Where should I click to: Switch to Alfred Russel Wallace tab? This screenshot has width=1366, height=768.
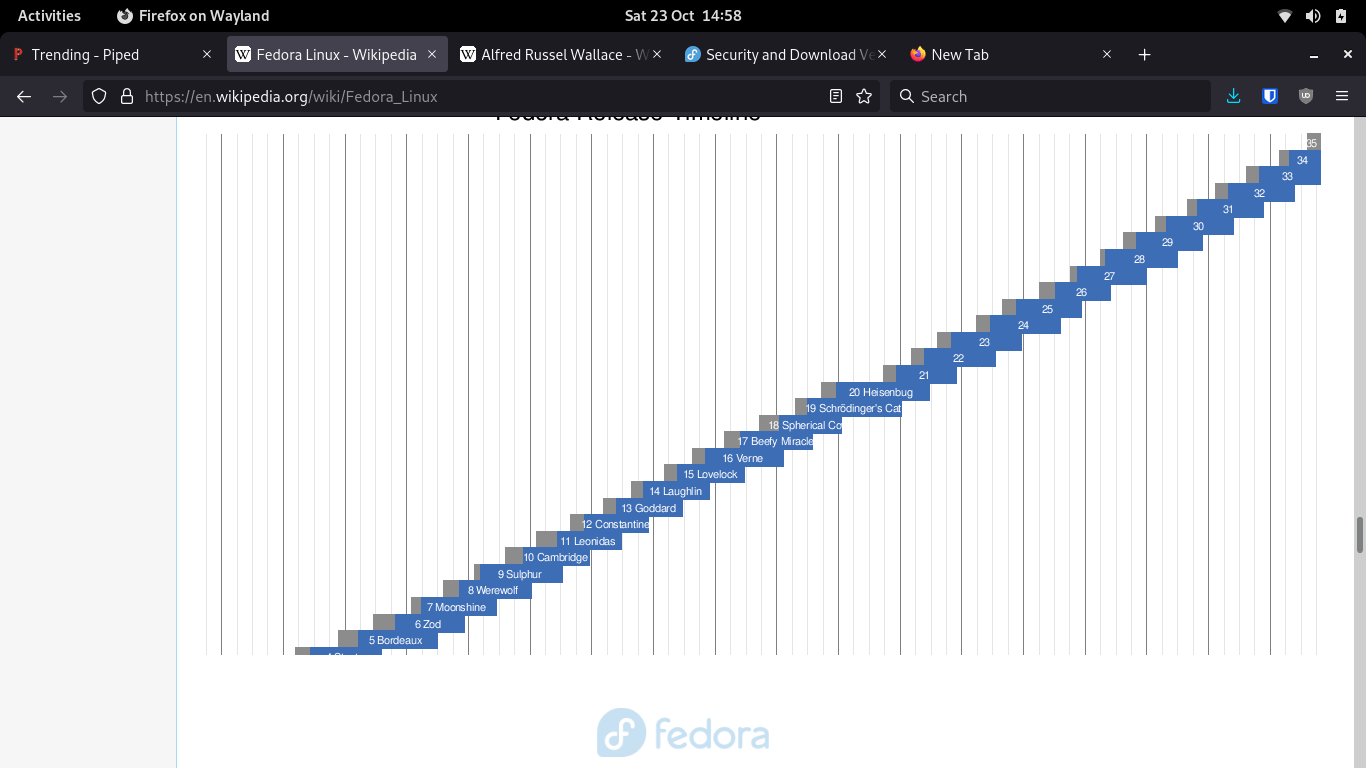click(x=562, y=55)
